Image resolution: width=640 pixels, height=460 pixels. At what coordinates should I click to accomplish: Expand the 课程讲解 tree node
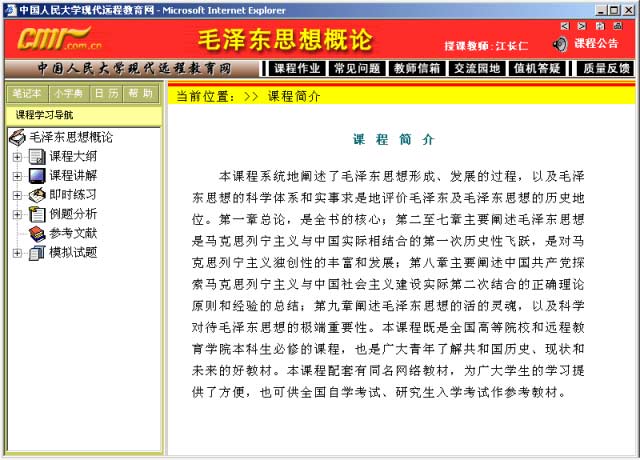[x=17, y=176]
